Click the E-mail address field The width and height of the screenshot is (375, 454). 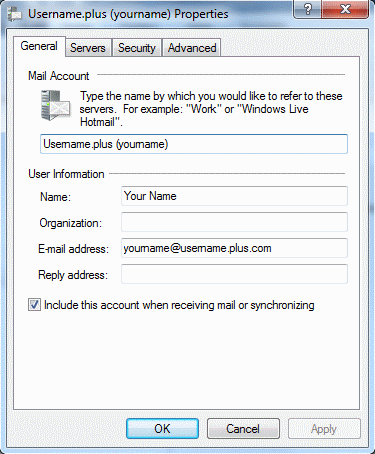(x=234, y=248)
